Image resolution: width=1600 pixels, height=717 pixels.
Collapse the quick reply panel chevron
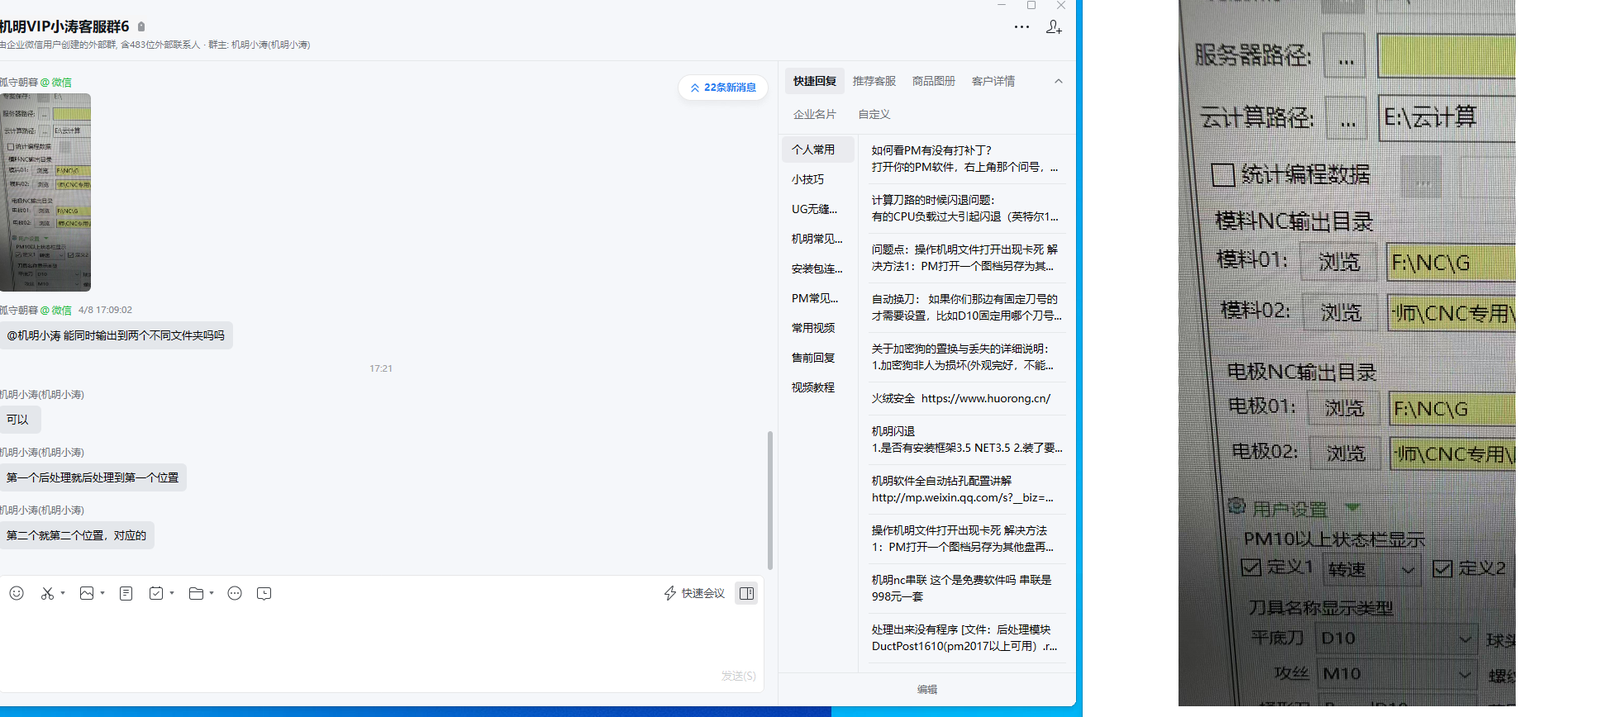1058,81
